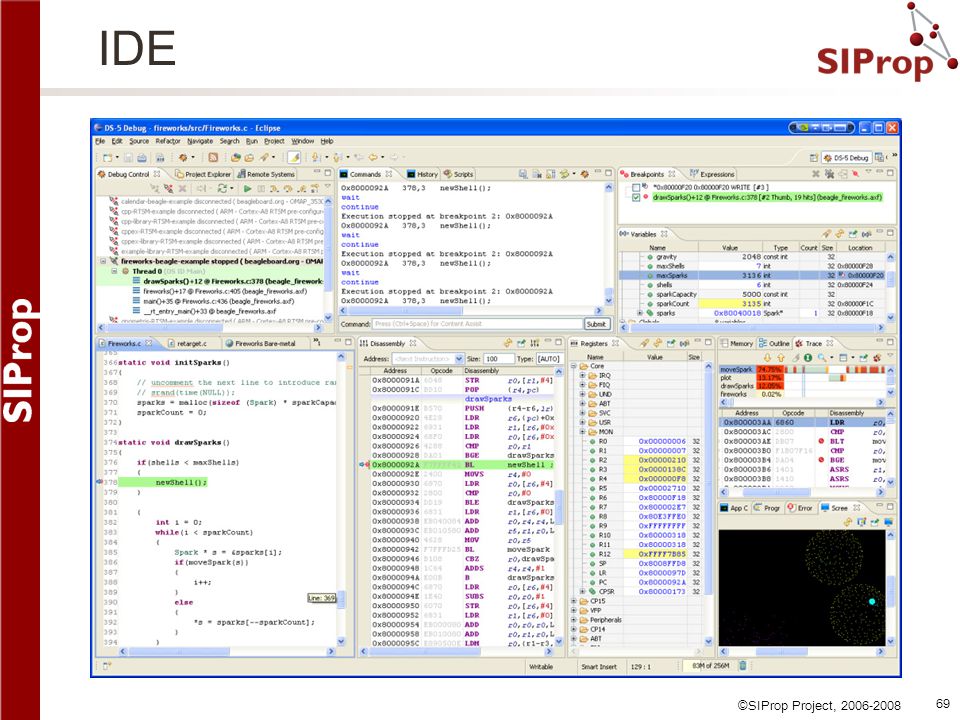Click the red skip-all-breakpoints icon
The width and height of the screenshot is (960, 720).
855,174
